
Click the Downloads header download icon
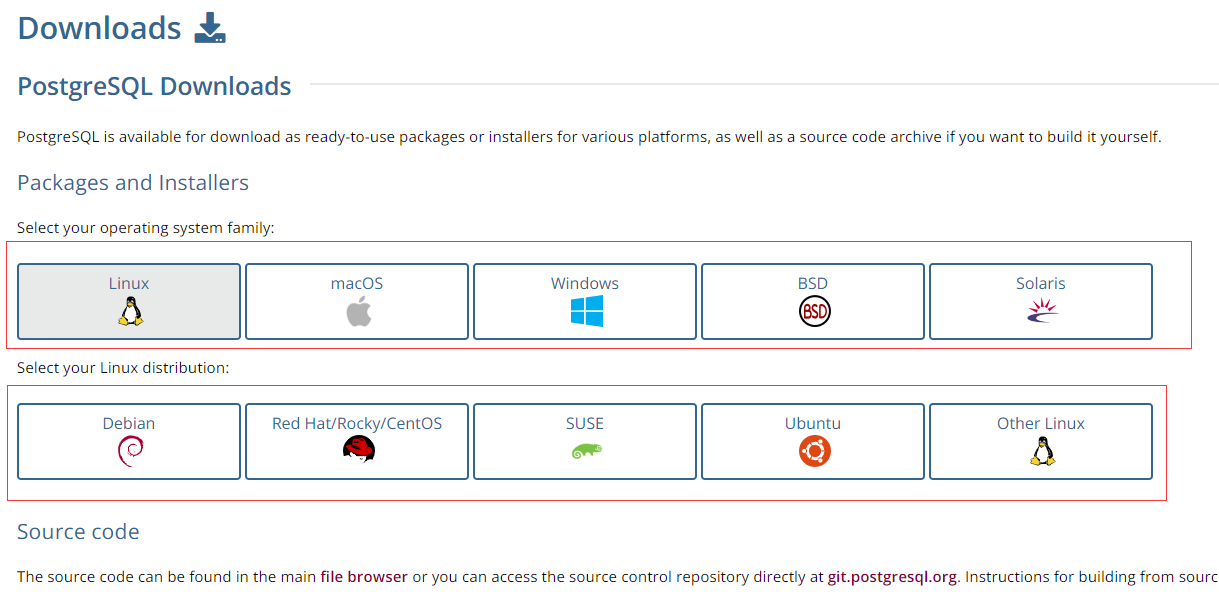point(210,28)
